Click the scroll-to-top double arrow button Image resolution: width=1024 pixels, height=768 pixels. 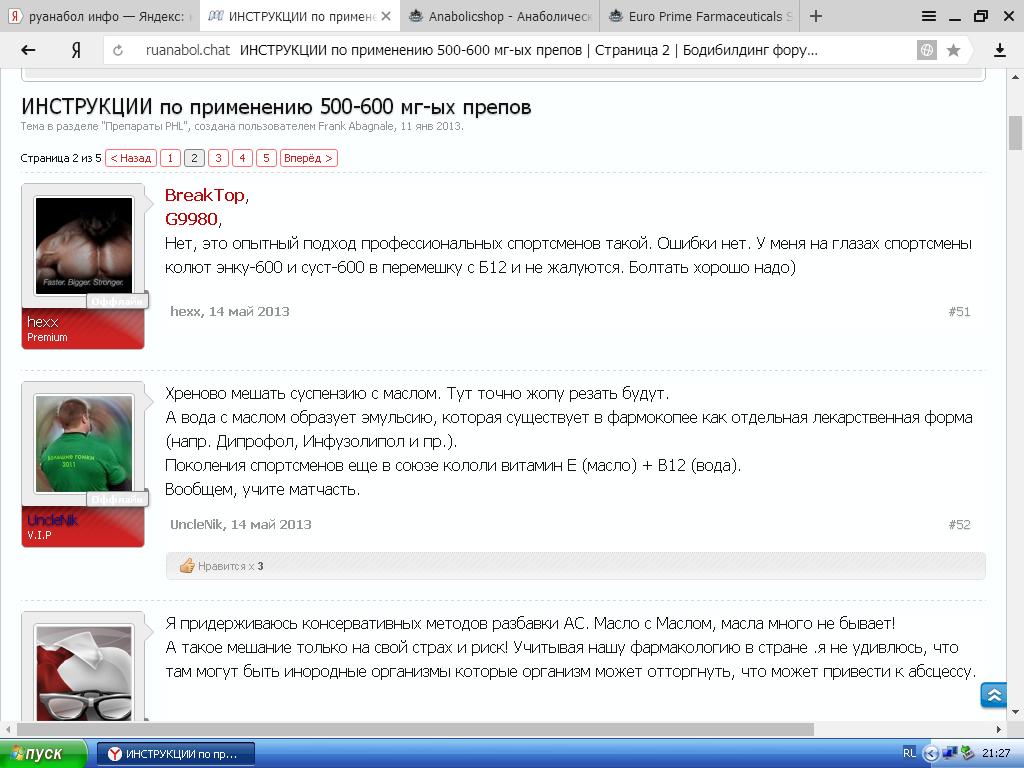click(993, 695)
